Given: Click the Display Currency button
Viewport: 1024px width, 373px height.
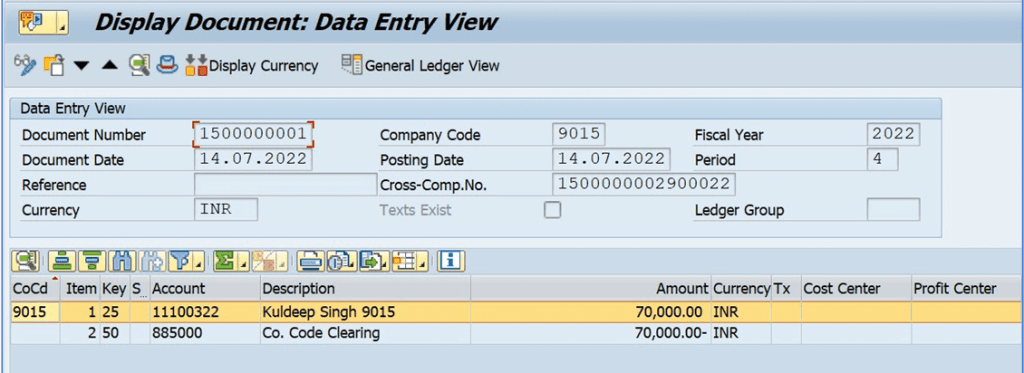Looking at the screenshot, I should 252,65.
